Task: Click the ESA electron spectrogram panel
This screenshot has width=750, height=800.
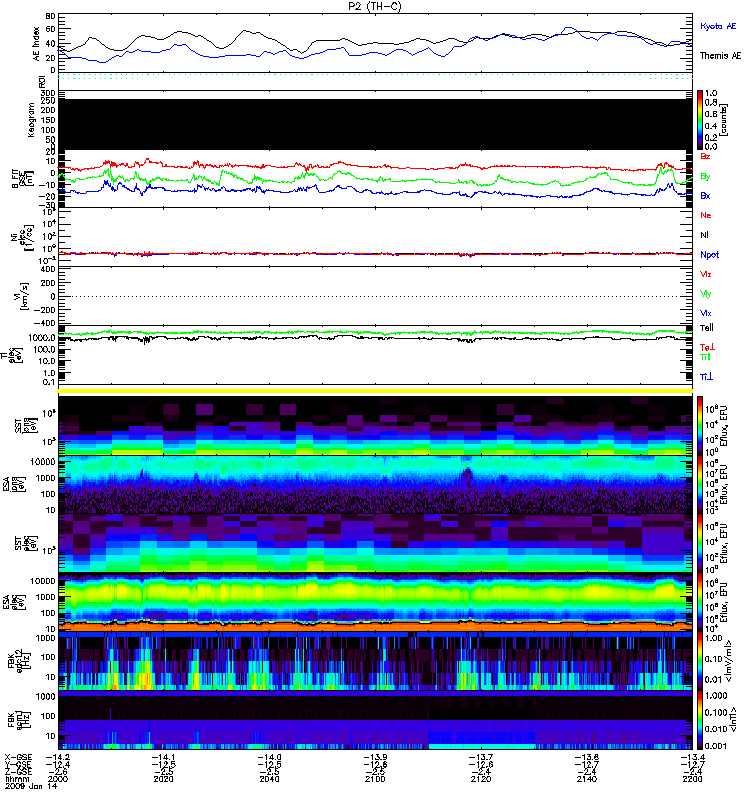Action: [375, 602]
